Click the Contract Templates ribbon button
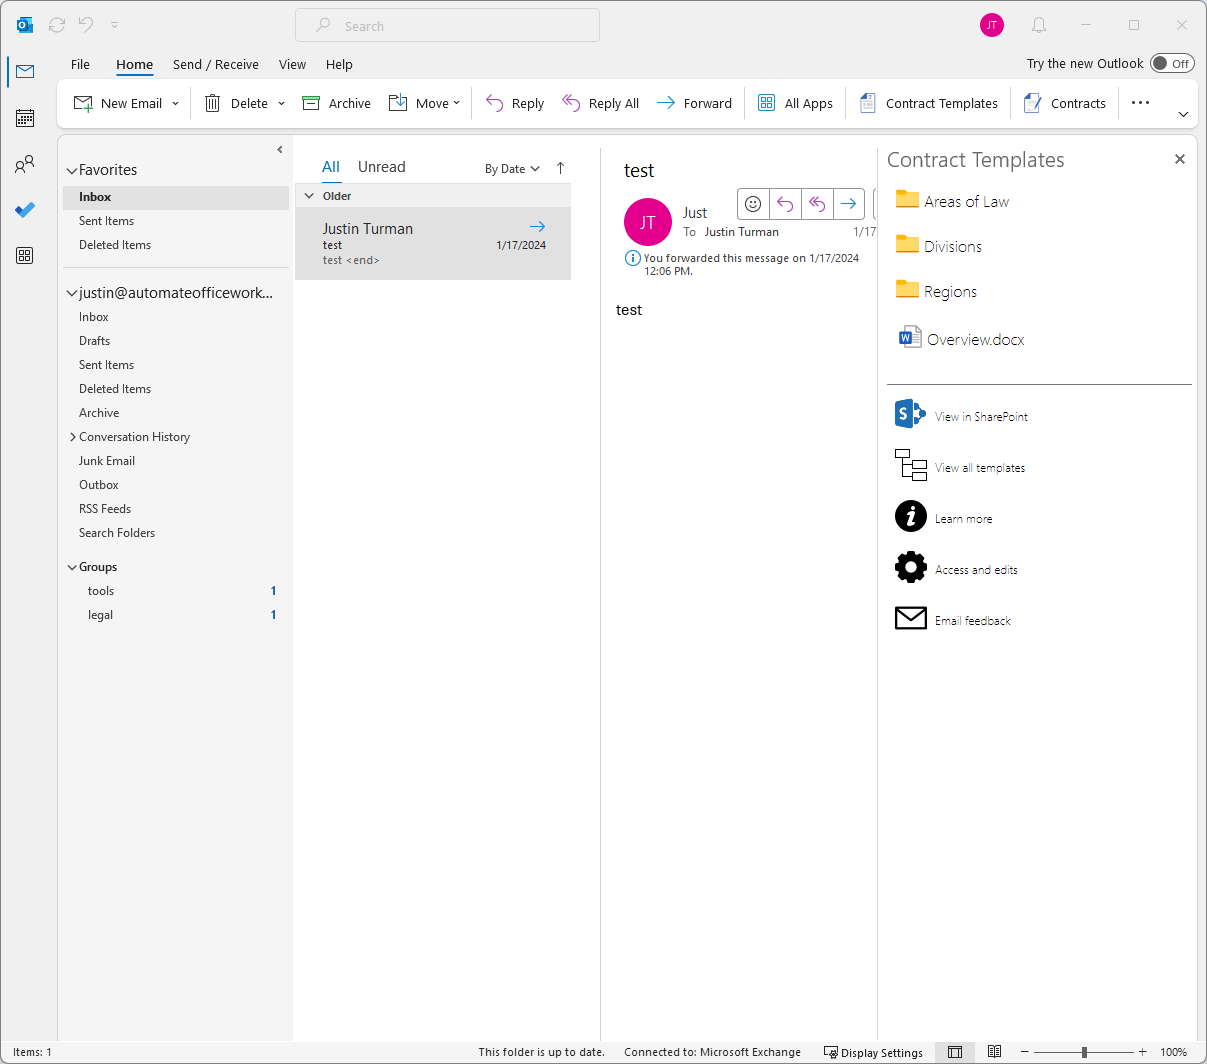The height and width of the screenshot is (1064, 1207). click(929, 103)
